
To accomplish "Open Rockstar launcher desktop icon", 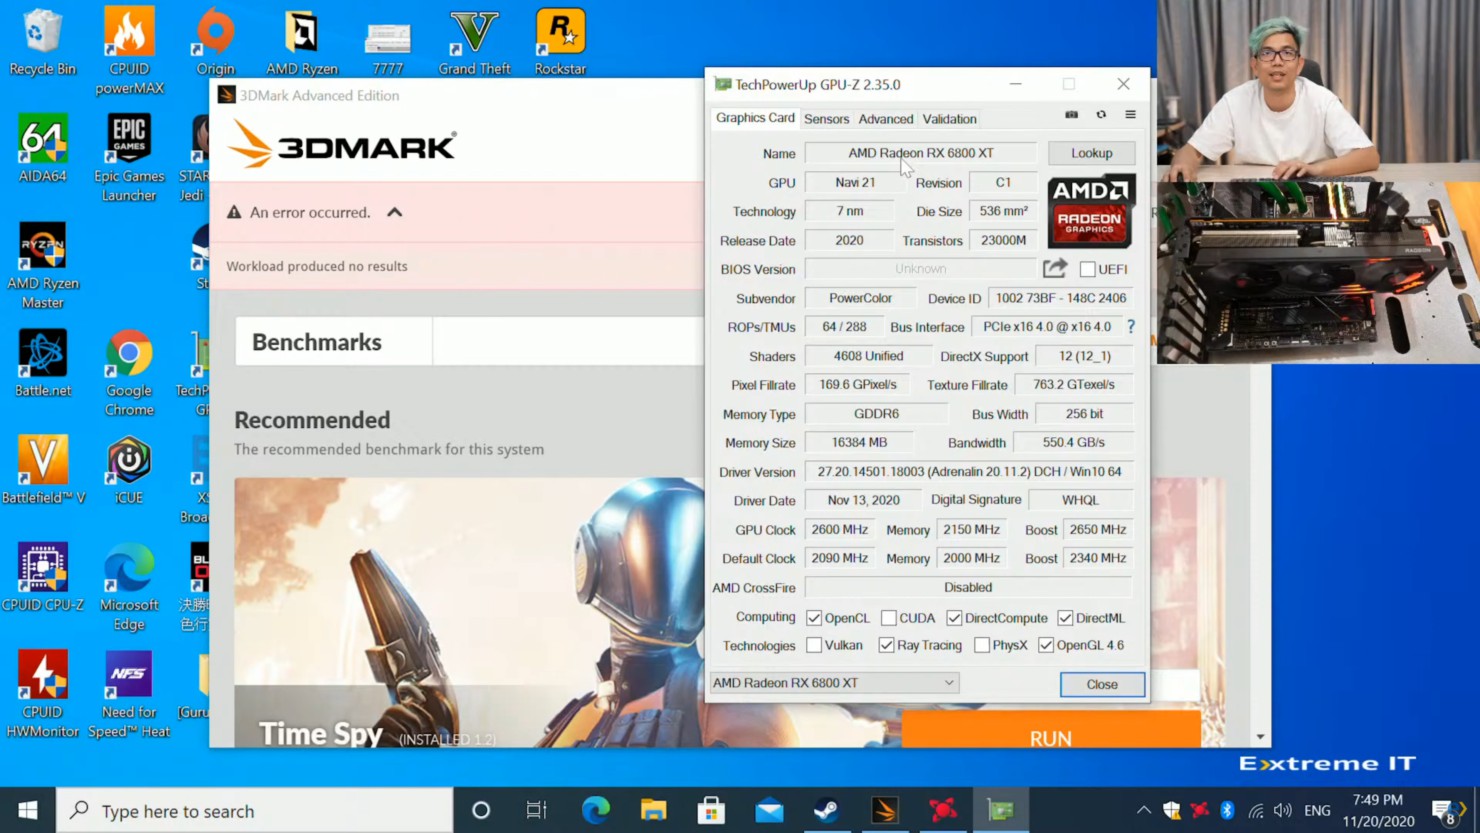I will [560, 42].
